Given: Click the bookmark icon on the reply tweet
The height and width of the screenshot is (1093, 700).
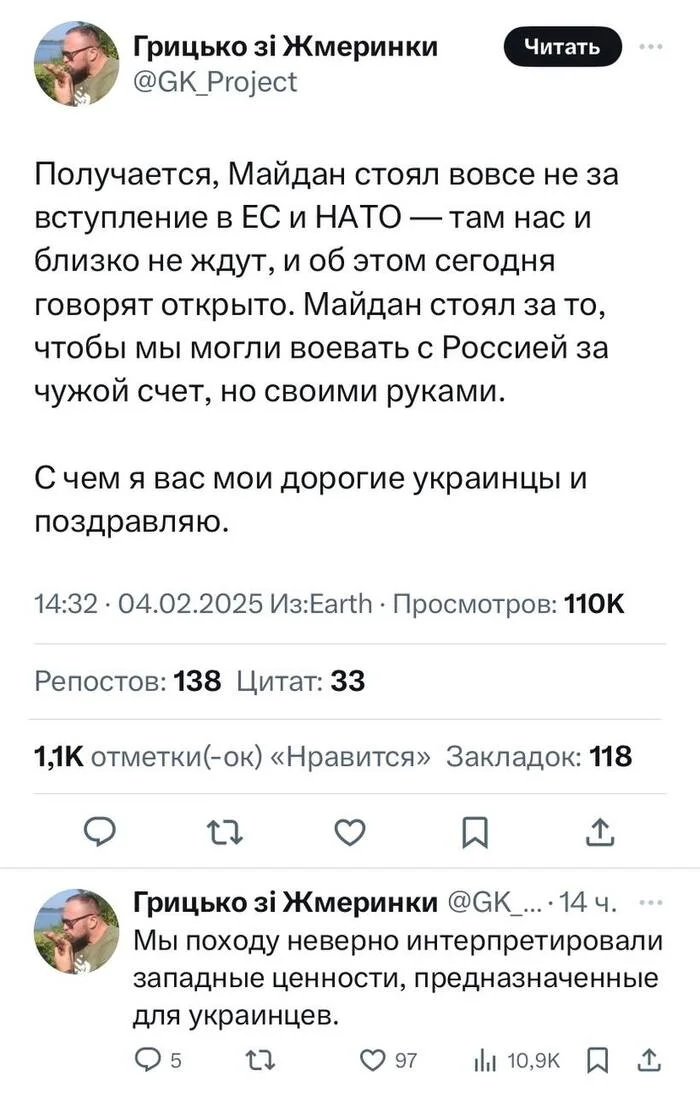Looking at the screenshot, I should [x=599, y=1061].
